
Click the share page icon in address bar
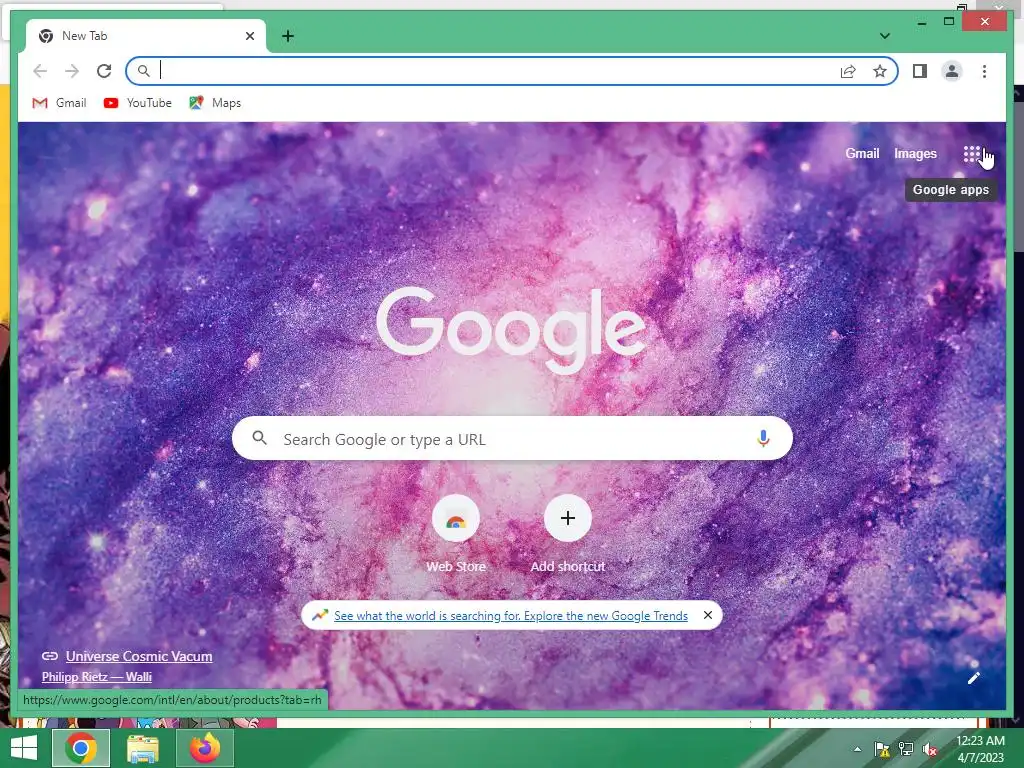[848, 71]
